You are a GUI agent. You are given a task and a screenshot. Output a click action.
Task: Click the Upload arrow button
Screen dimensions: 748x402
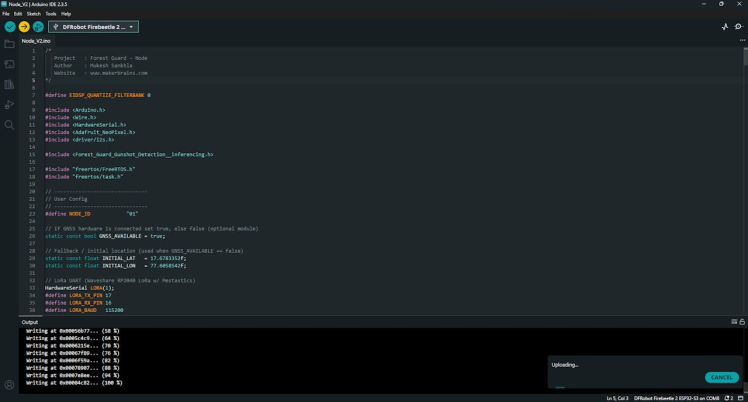[x=24, y=27]
